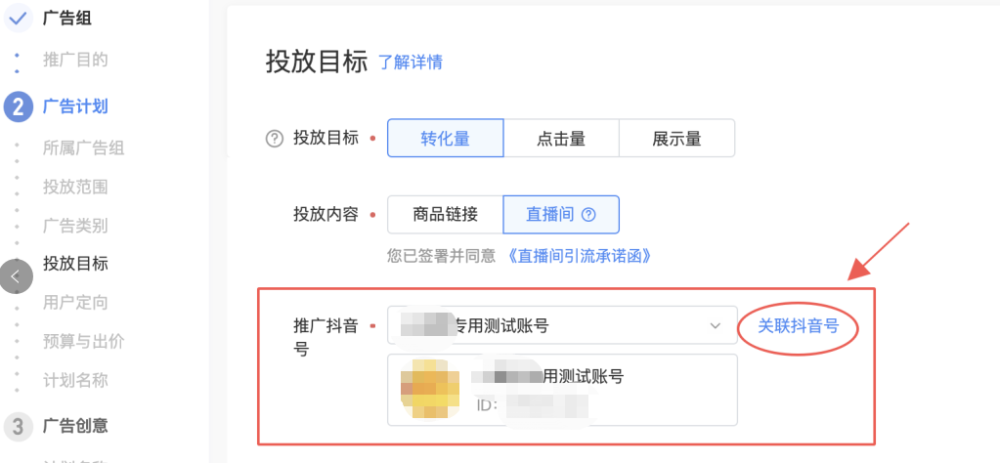Open 《直播间引流承诺函》 agreement link
1000x463 pixels.
coord(580,256)
